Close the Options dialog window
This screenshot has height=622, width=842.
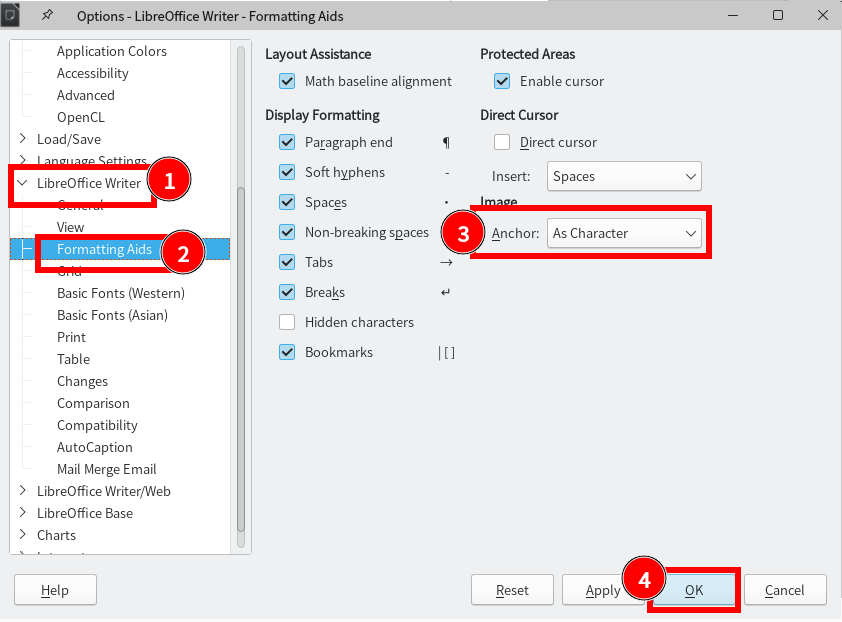click(x=823, y=15)
